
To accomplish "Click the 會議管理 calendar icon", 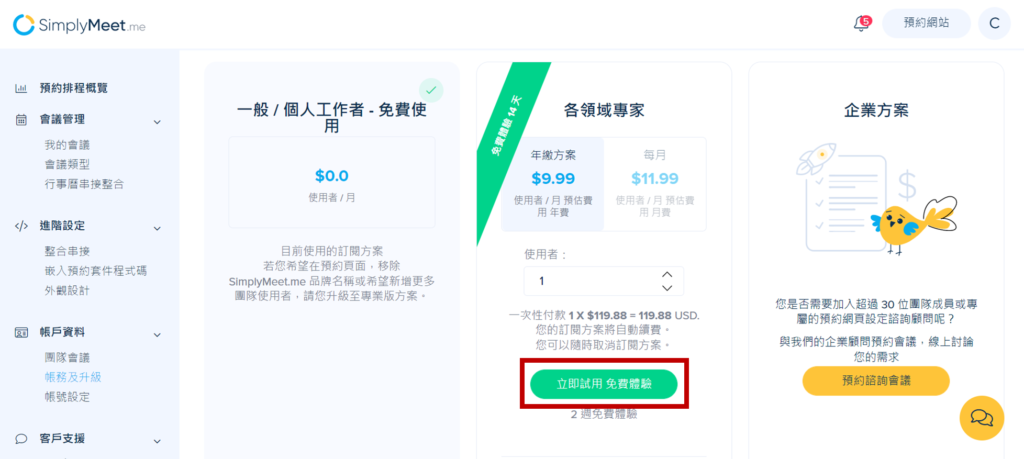I will (21, 119).
